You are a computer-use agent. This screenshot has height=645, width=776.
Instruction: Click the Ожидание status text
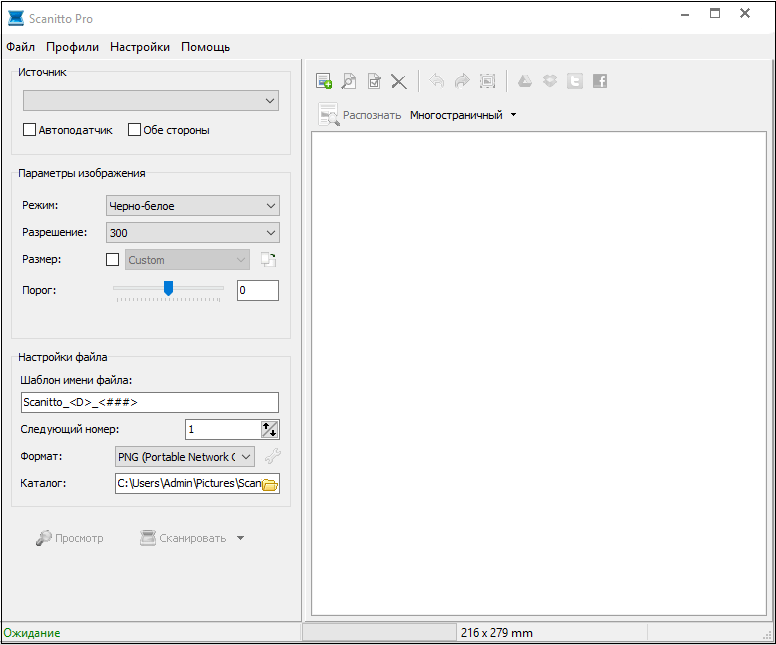32,633
